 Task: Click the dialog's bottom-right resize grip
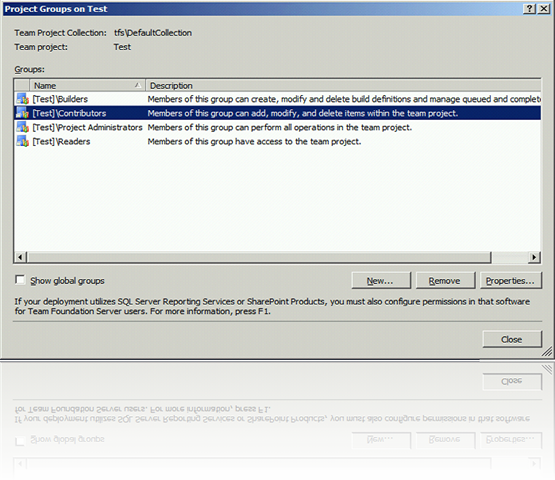(547, 351)
